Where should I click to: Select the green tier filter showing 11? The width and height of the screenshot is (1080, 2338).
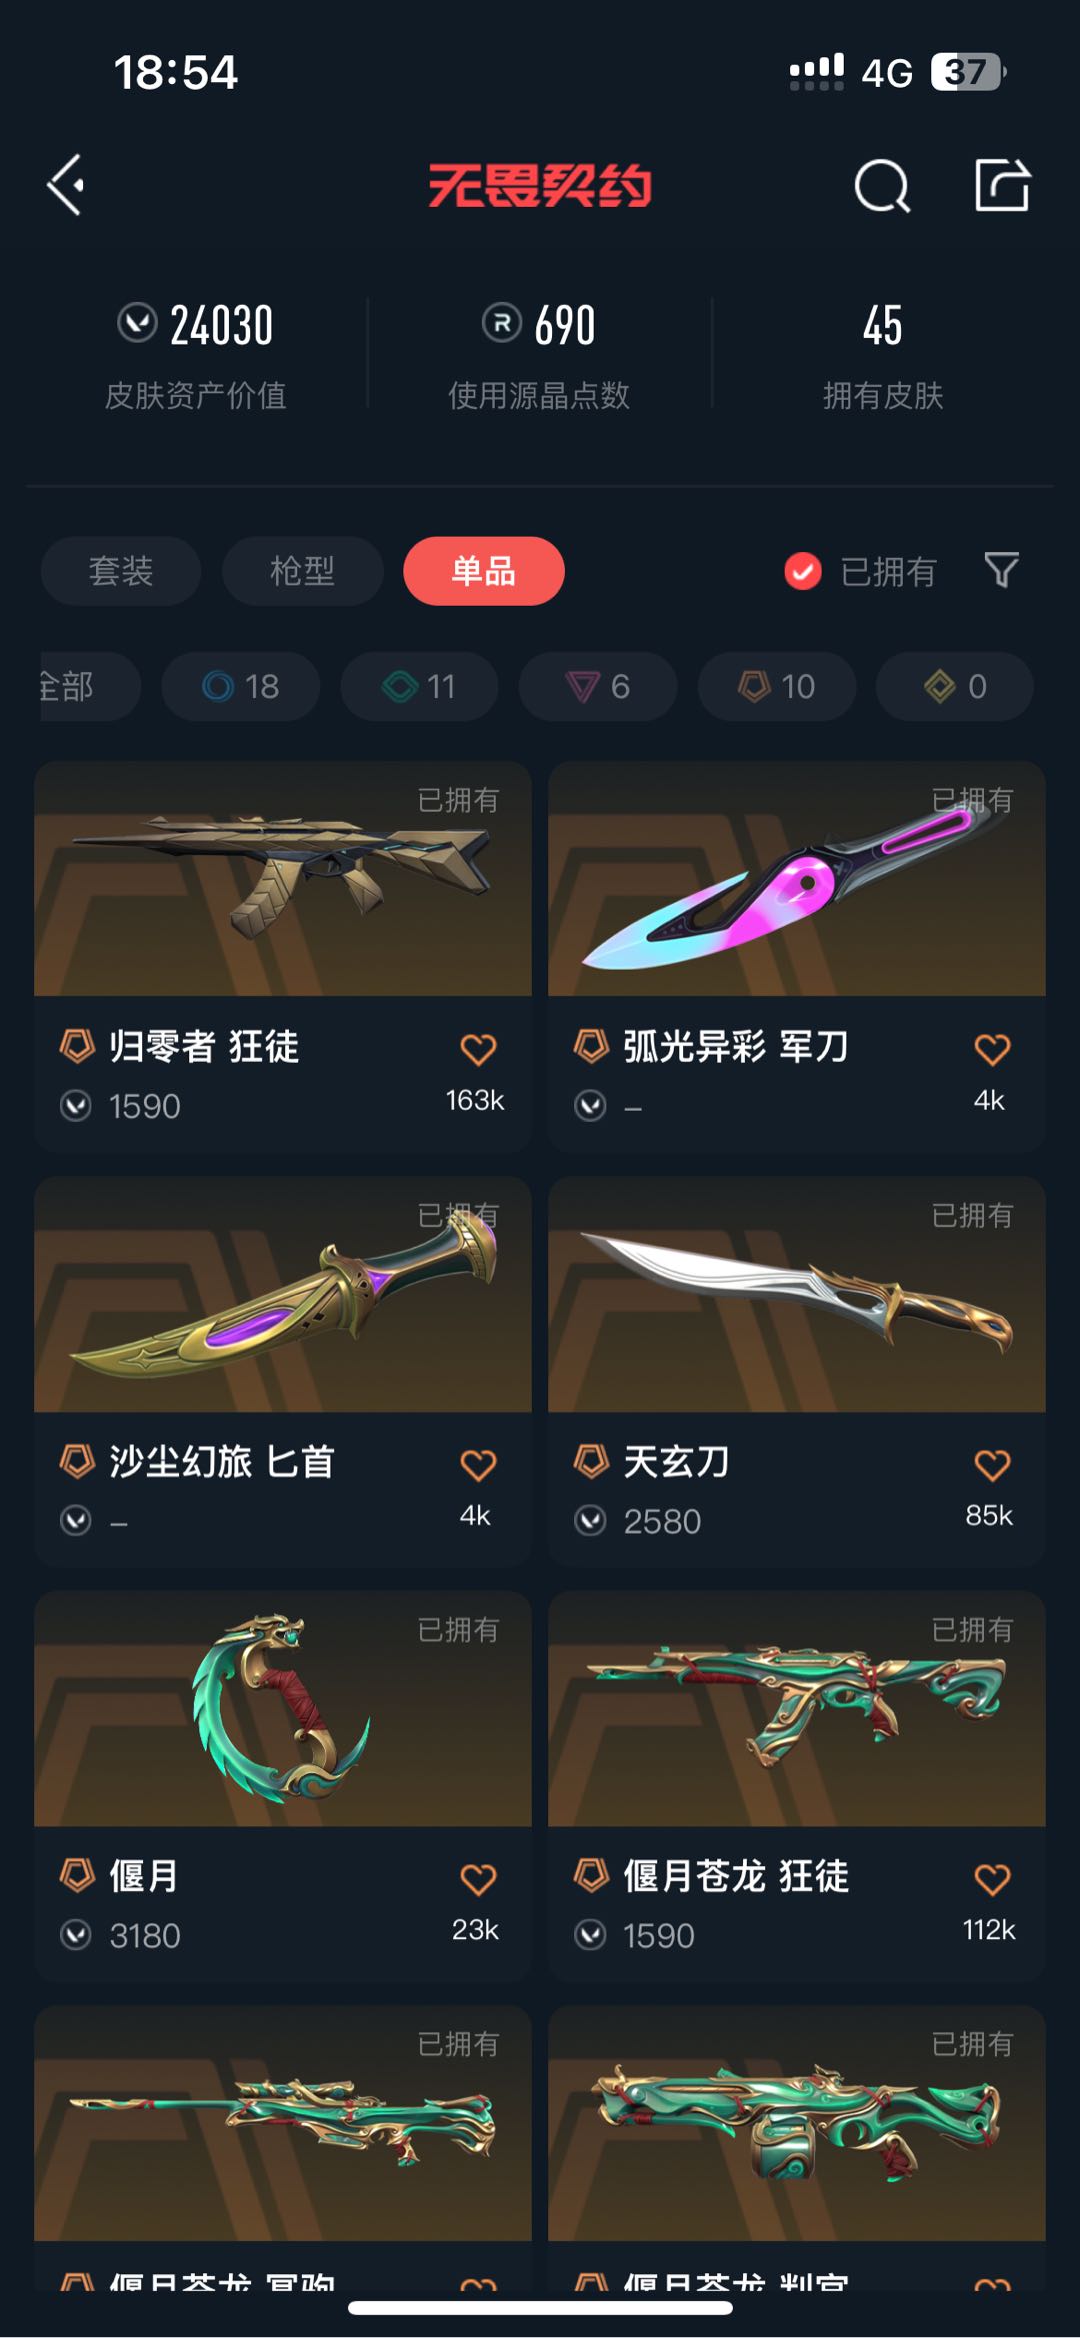click(420, 686)
